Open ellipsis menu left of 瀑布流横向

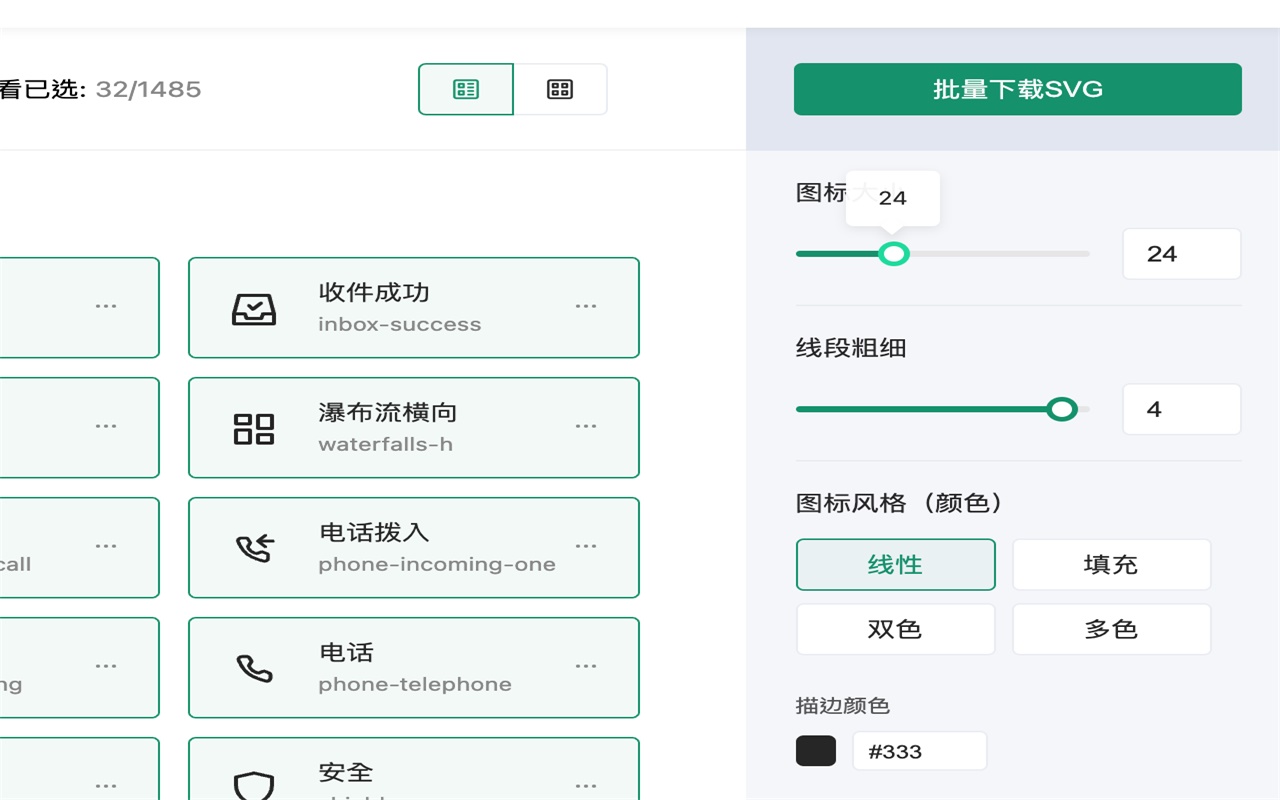[106, 426]
